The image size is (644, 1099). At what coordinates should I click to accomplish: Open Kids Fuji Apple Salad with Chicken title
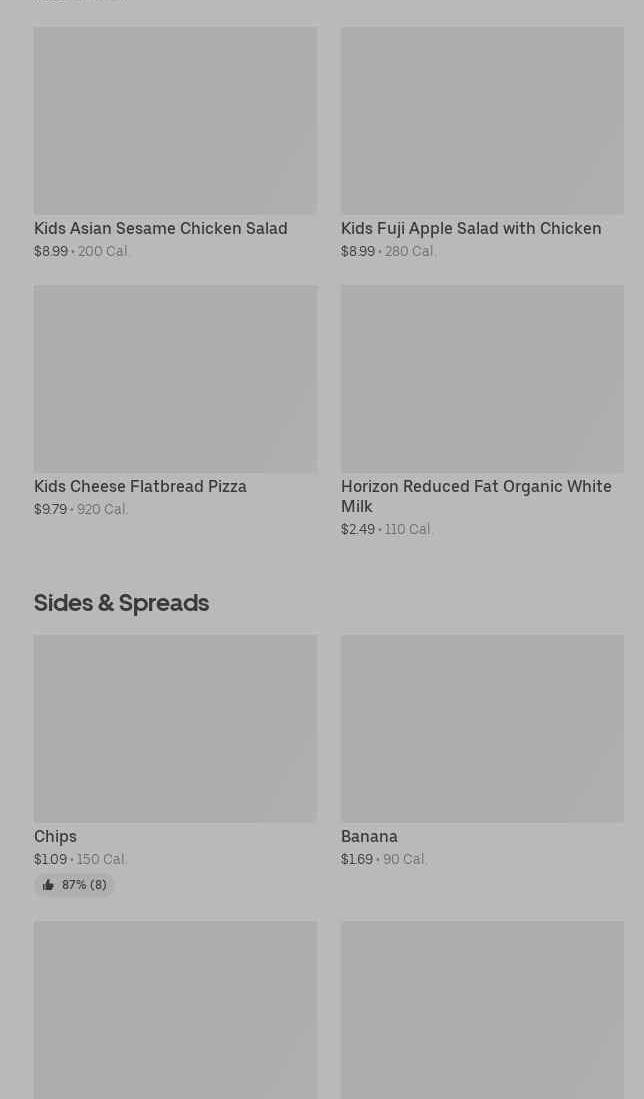(x=471, y=228)
